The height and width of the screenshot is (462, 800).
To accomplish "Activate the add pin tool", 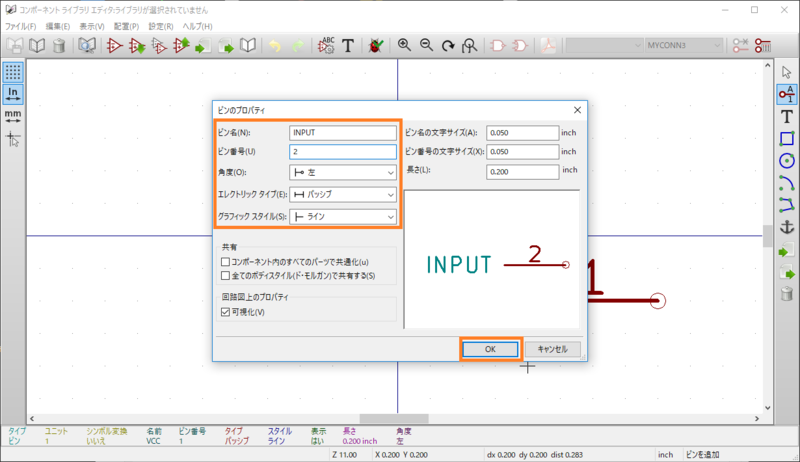I will 787,94.
